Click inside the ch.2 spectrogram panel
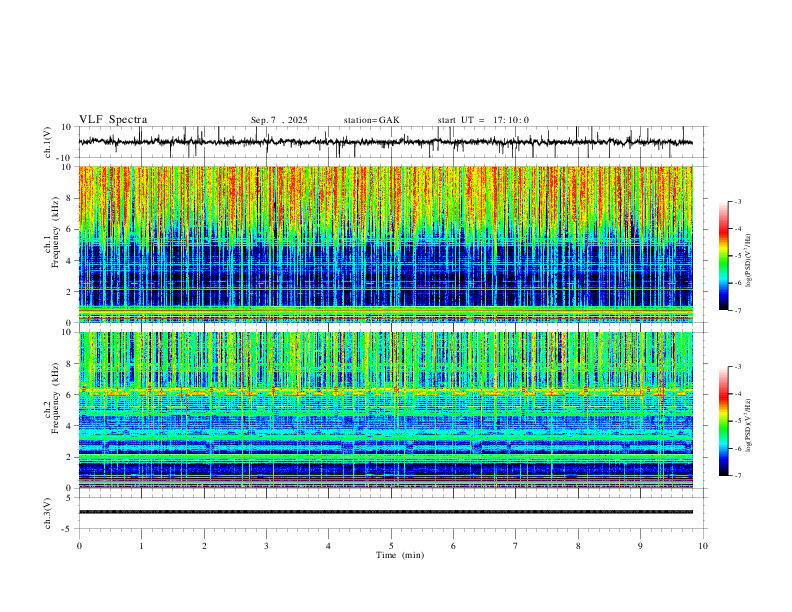Screen dimensions: 792x612 pyautogui.click(x=385, y=410)
